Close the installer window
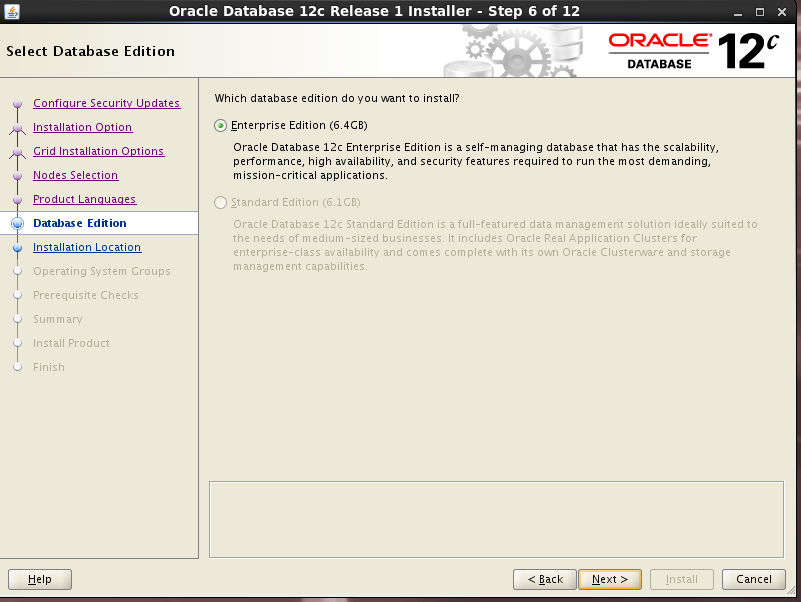This screenshot has width=801, height=602. 782,12
